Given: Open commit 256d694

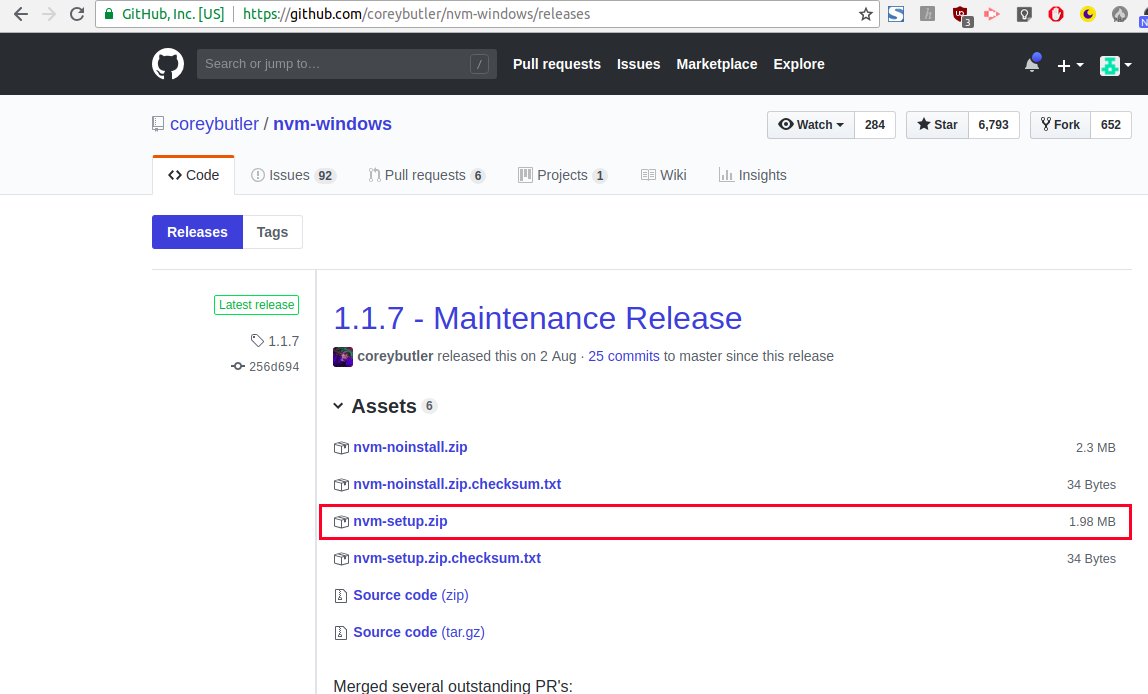Looking at the screenshot, I should click(x=265, y=366).
